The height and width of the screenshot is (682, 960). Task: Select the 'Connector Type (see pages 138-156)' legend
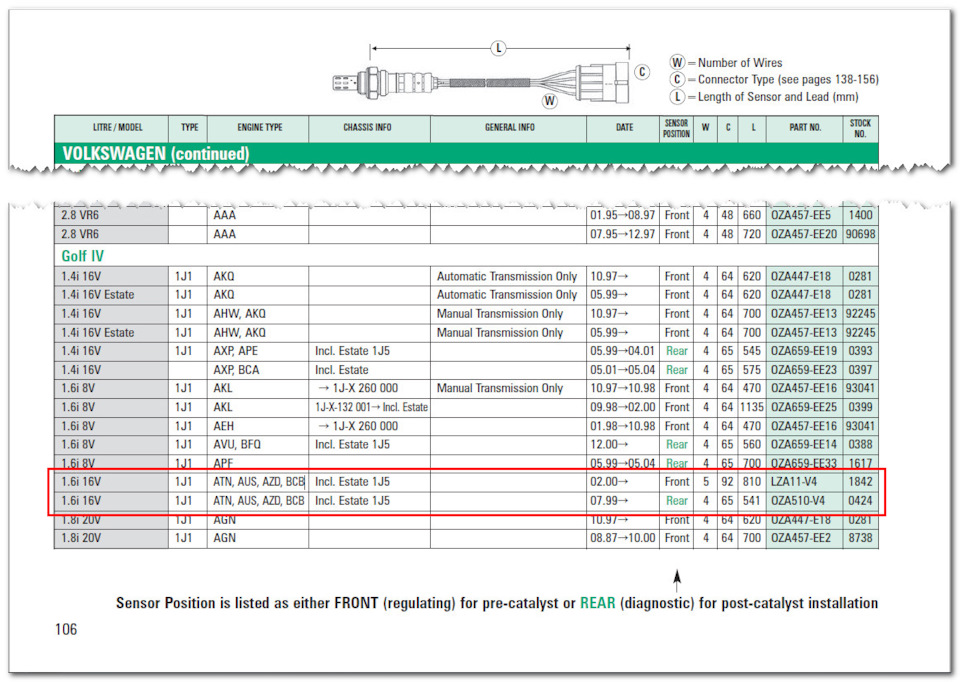(x=774, y=80)
